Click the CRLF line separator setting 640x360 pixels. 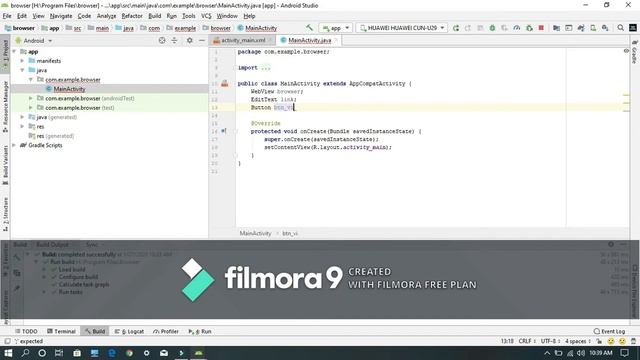[527, 341]
